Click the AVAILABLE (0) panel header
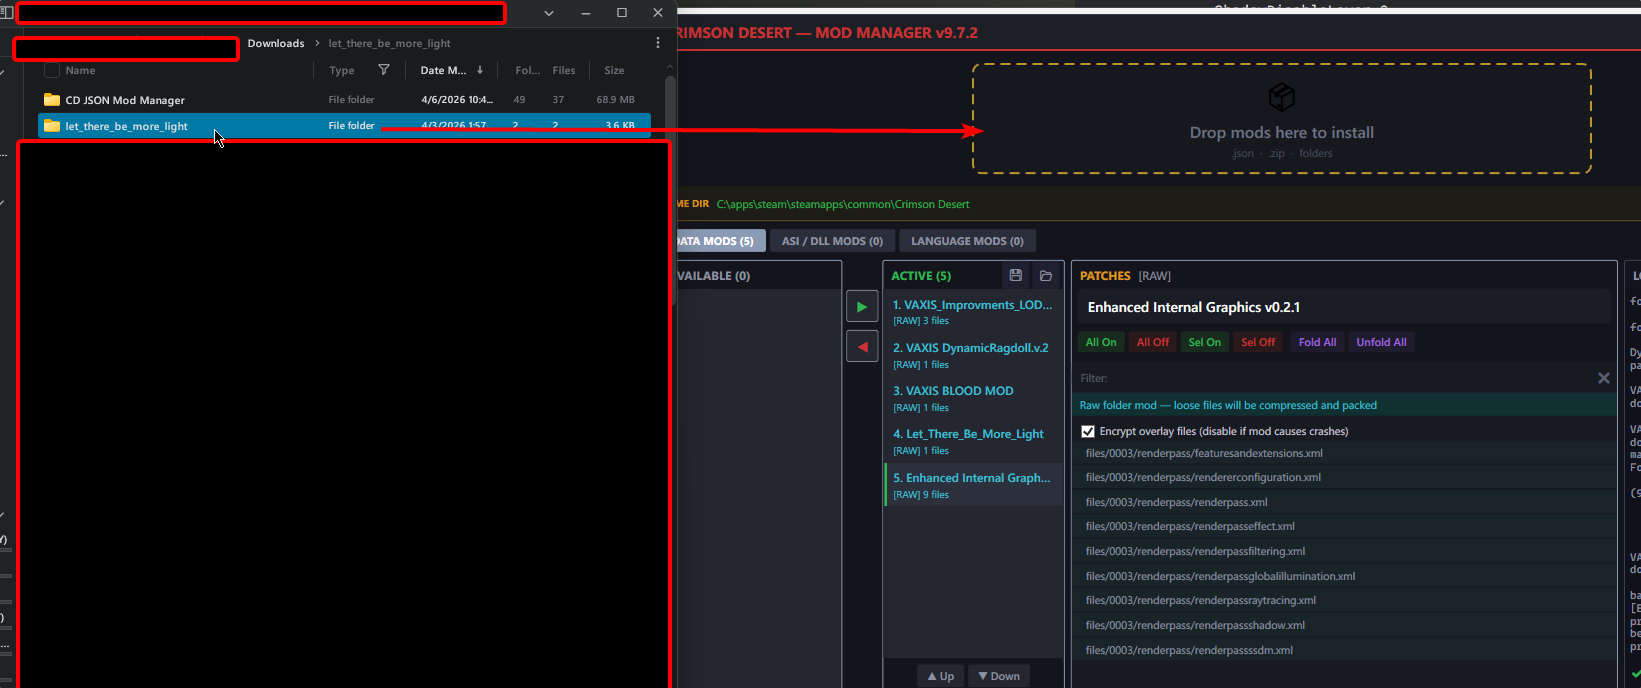Screen dimensions: 1641x688 point(714,276)
